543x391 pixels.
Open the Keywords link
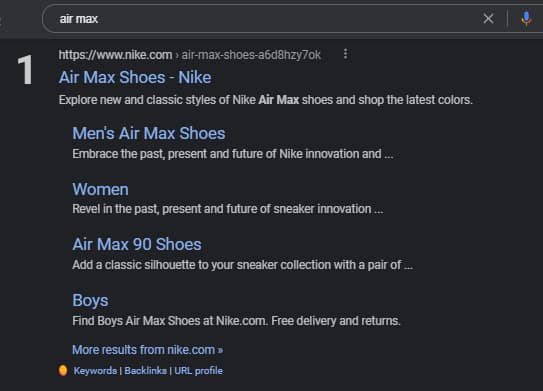(x=95, y=371)
